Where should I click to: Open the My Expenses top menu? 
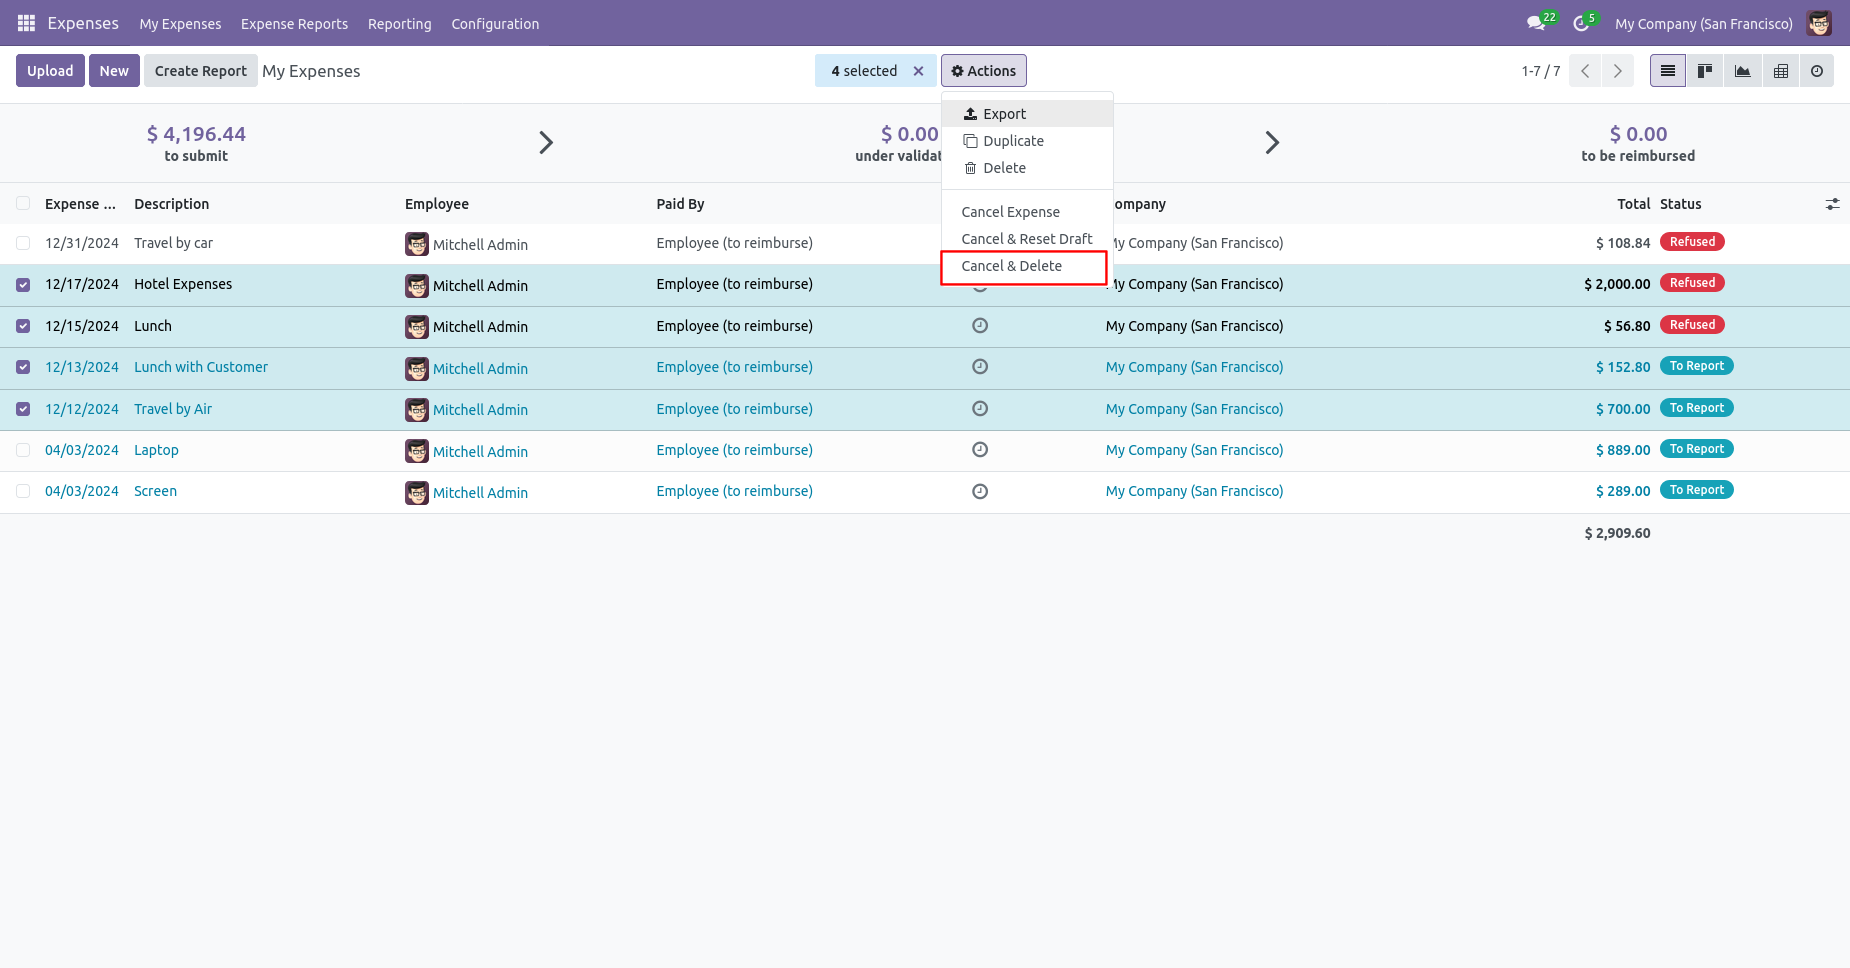coord(180,23)
